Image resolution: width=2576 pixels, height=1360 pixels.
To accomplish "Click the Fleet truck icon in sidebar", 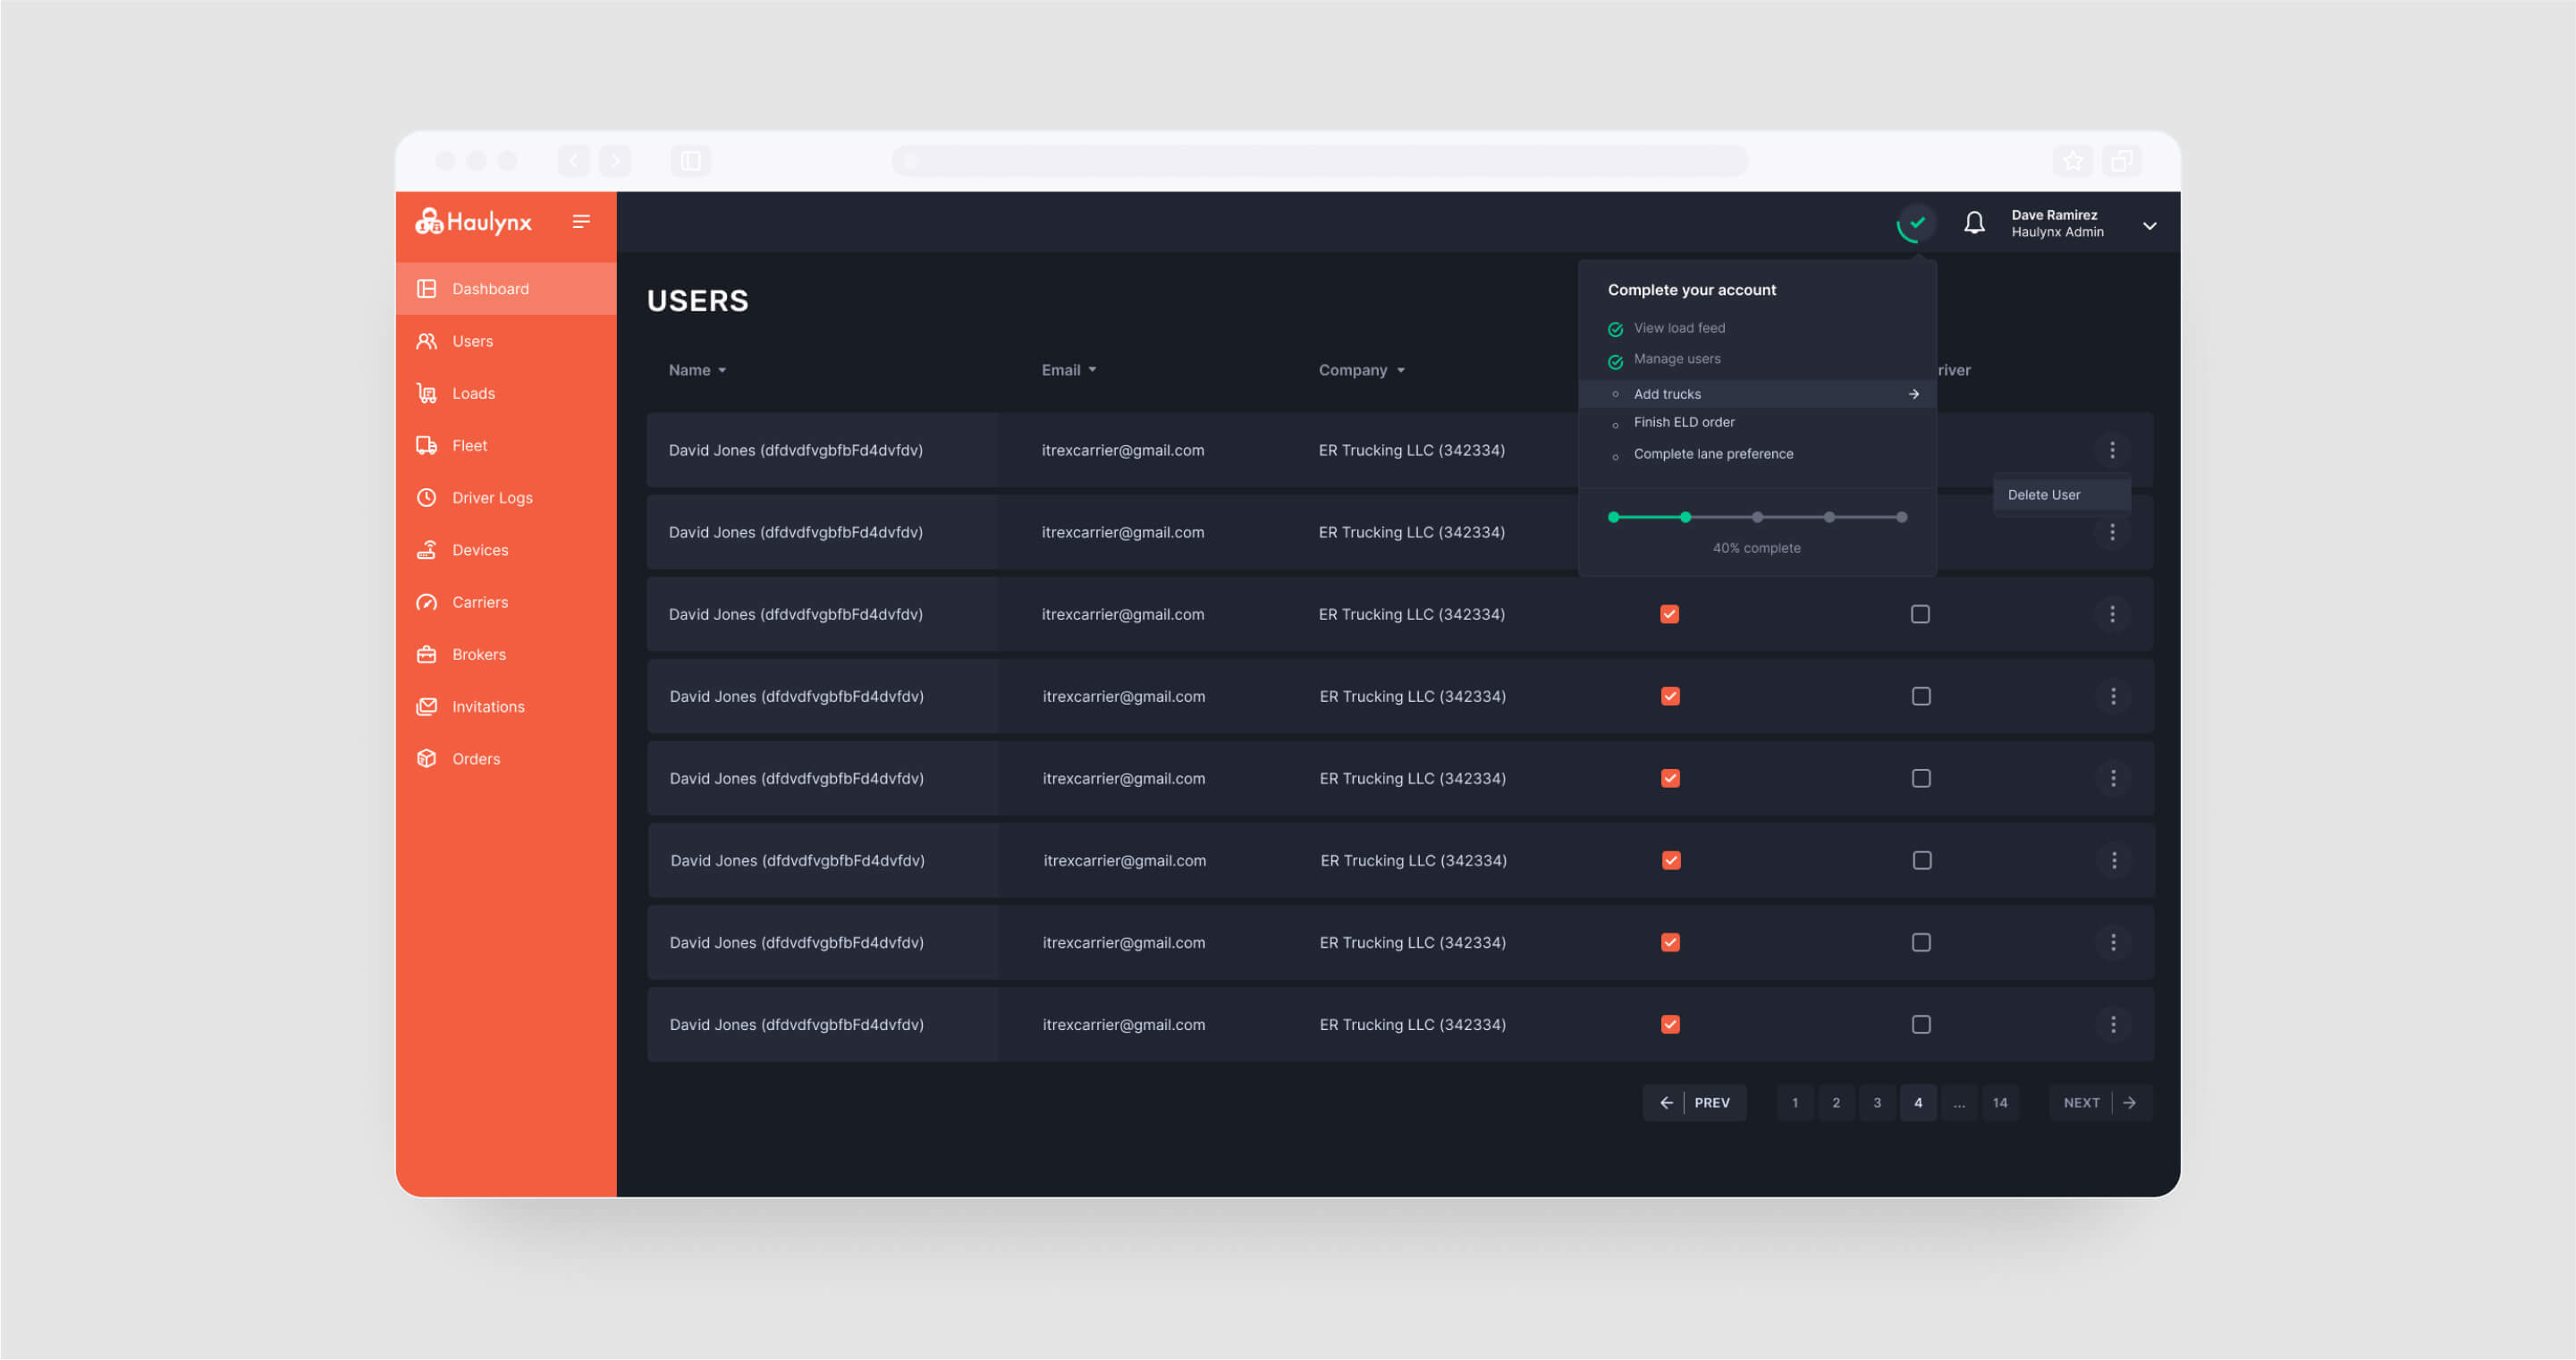I will click(x=427, y=446).
